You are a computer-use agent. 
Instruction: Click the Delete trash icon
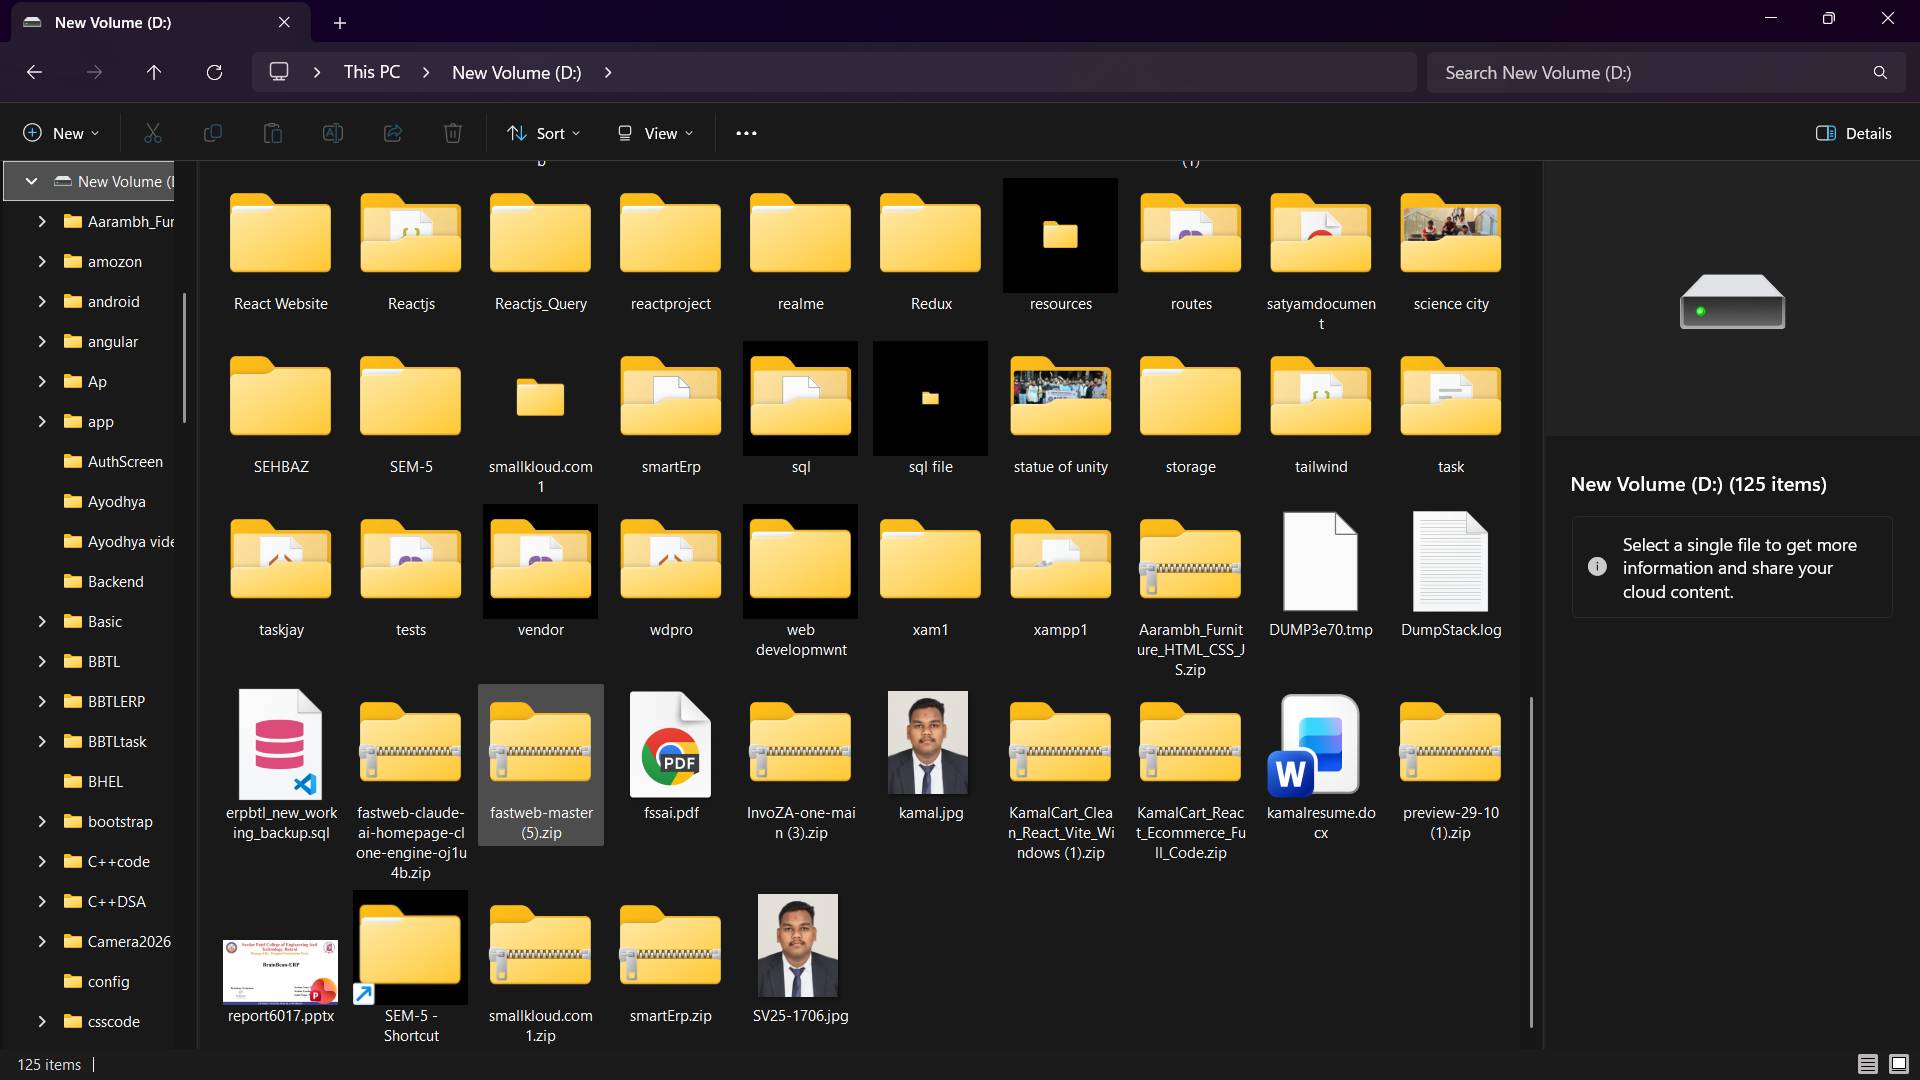tap(453, 133)
